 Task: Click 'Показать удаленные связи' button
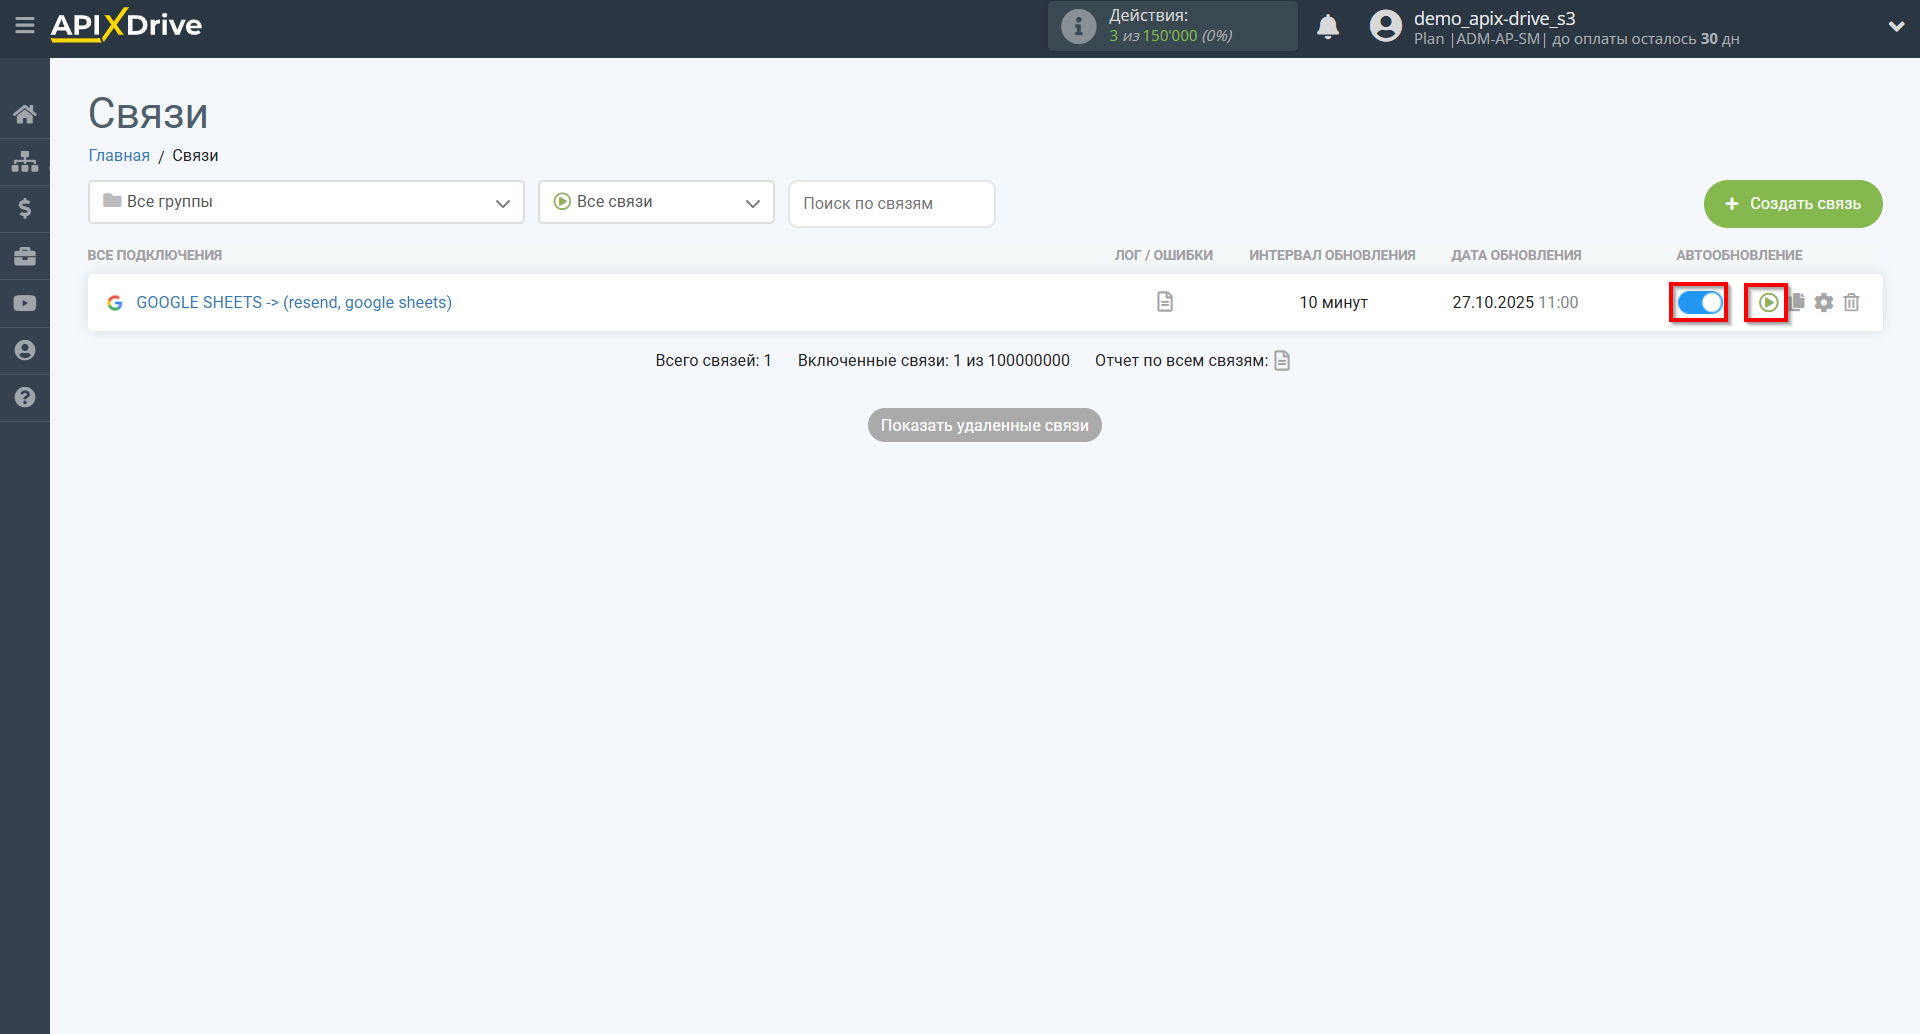point(984,425)
